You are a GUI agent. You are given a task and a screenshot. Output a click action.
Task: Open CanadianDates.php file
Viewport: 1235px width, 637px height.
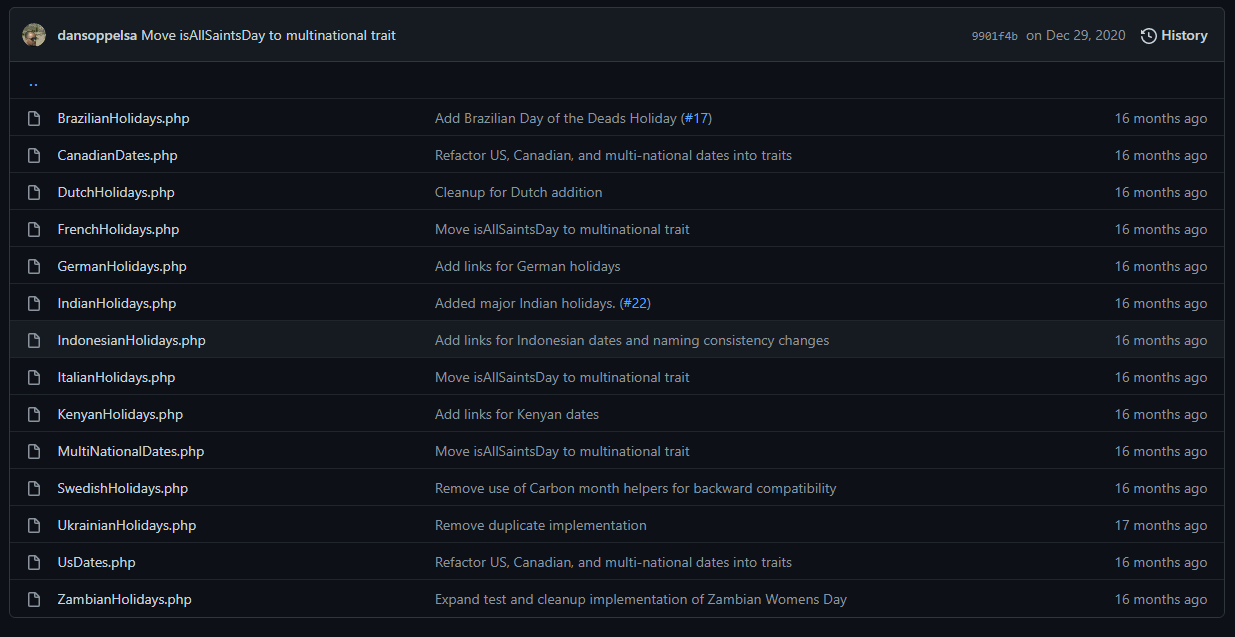pos(117,155)
